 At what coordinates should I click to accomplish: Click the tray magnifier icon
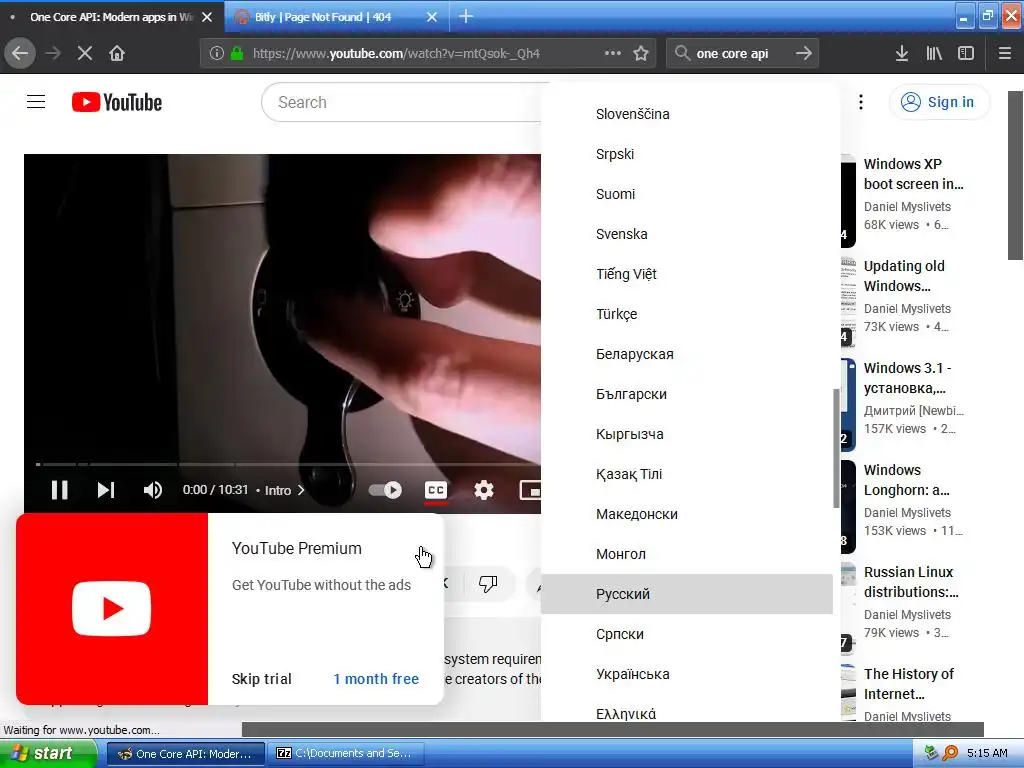[950, 754]
